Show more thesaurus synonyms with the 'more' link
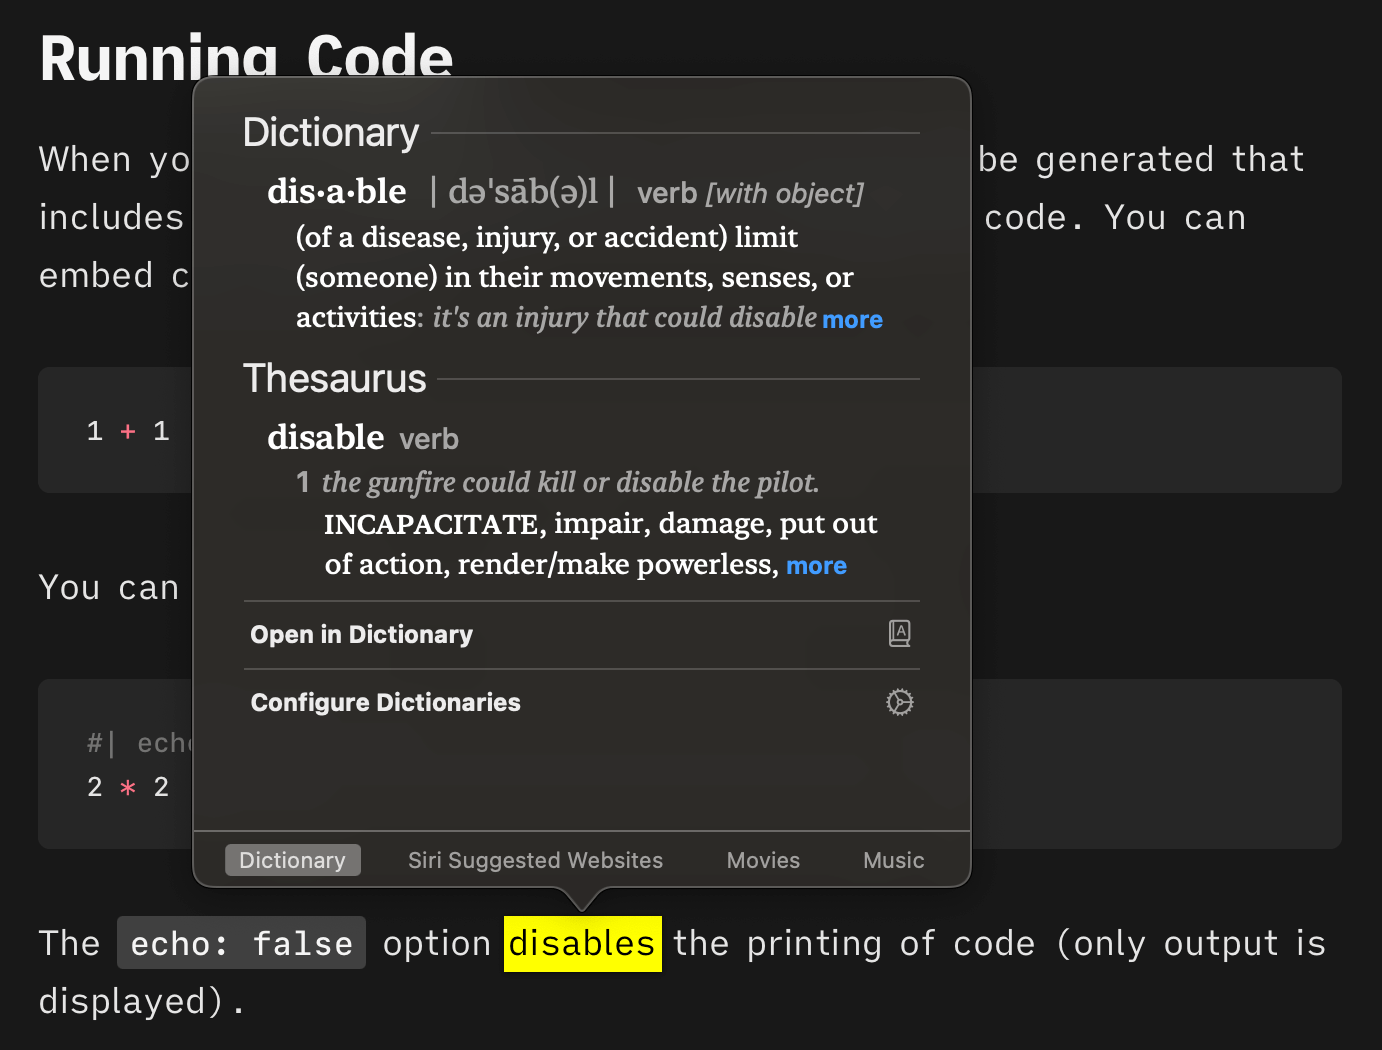Viewport: 1382px width, 1050px height. point(816,566)
